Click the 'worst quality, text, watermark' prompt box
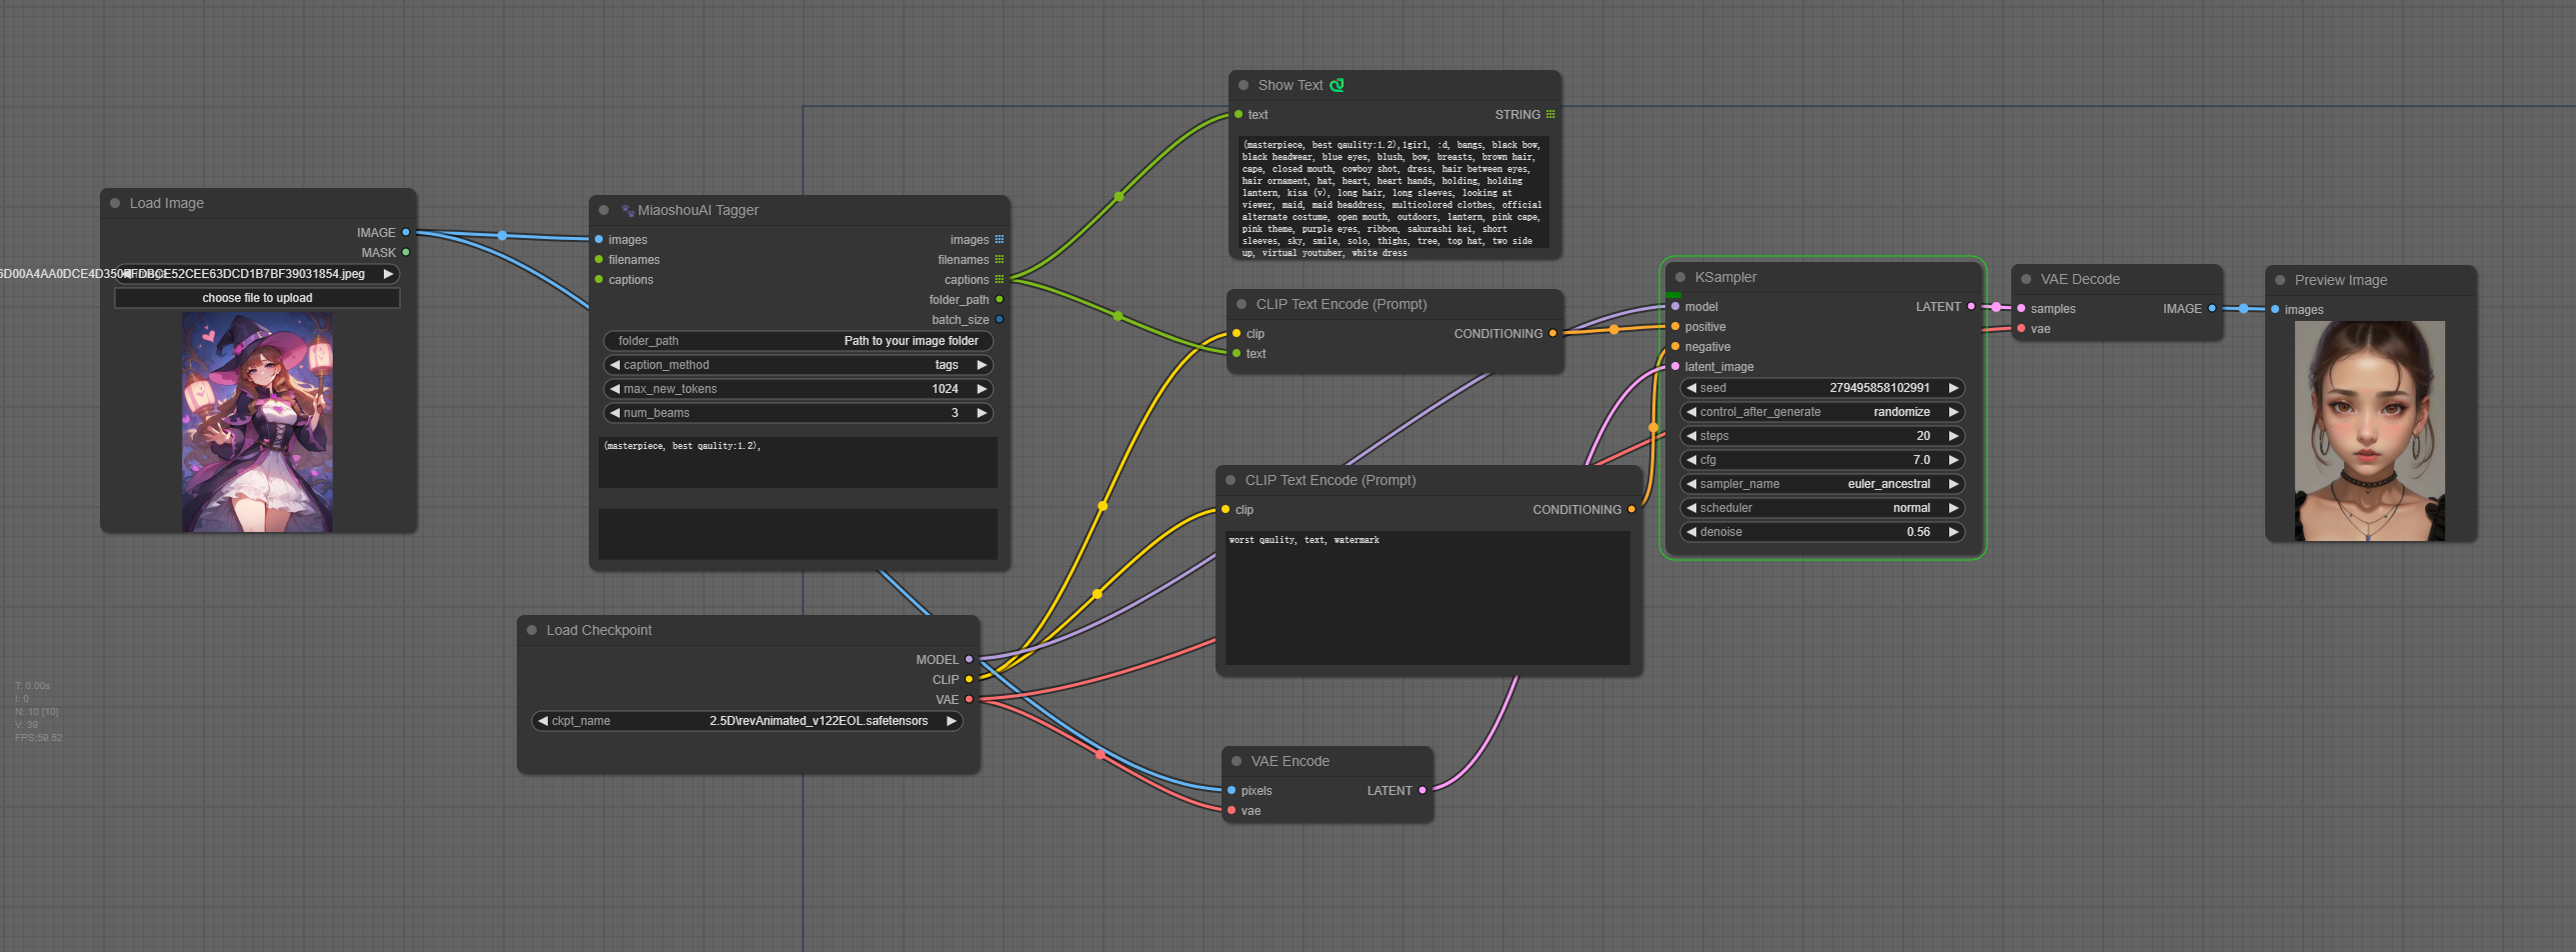2576x952 pixels. 1427,598
